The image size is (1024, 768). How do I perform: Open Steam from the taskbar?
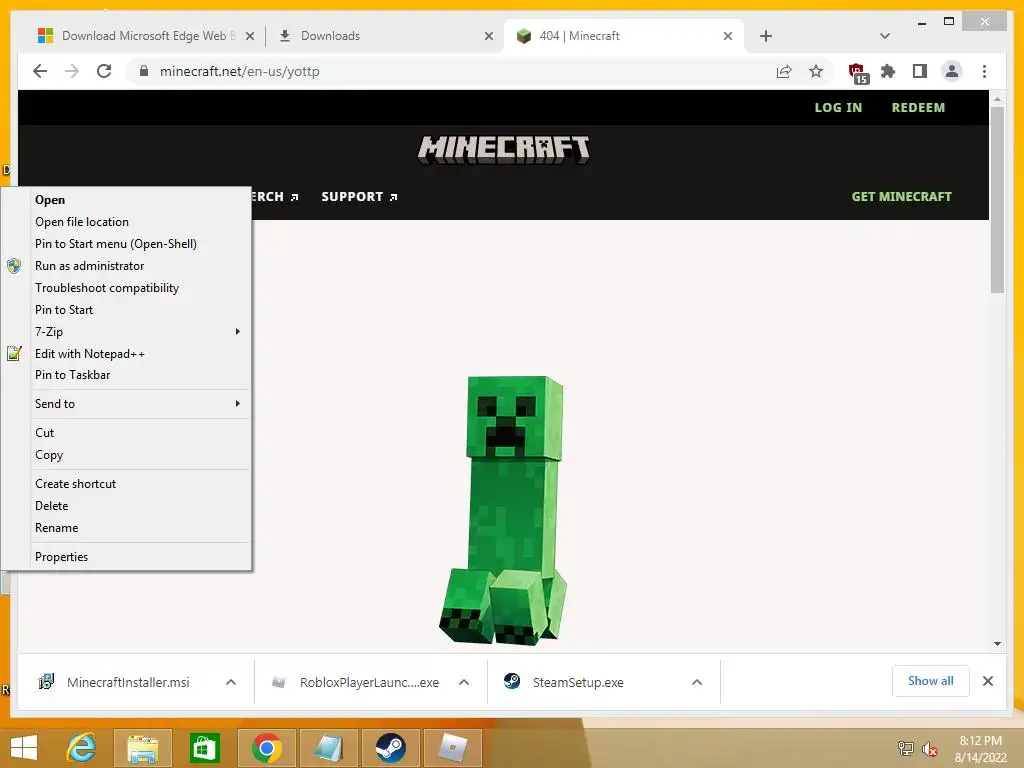[x=391, y=748]
